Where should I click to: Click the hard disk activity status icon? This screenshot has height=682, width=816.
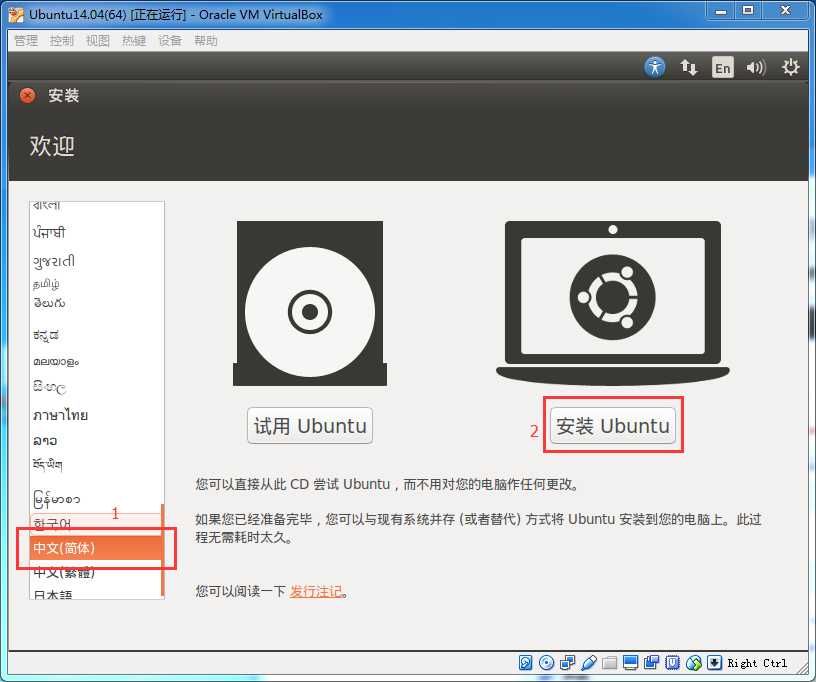(526, 662)
